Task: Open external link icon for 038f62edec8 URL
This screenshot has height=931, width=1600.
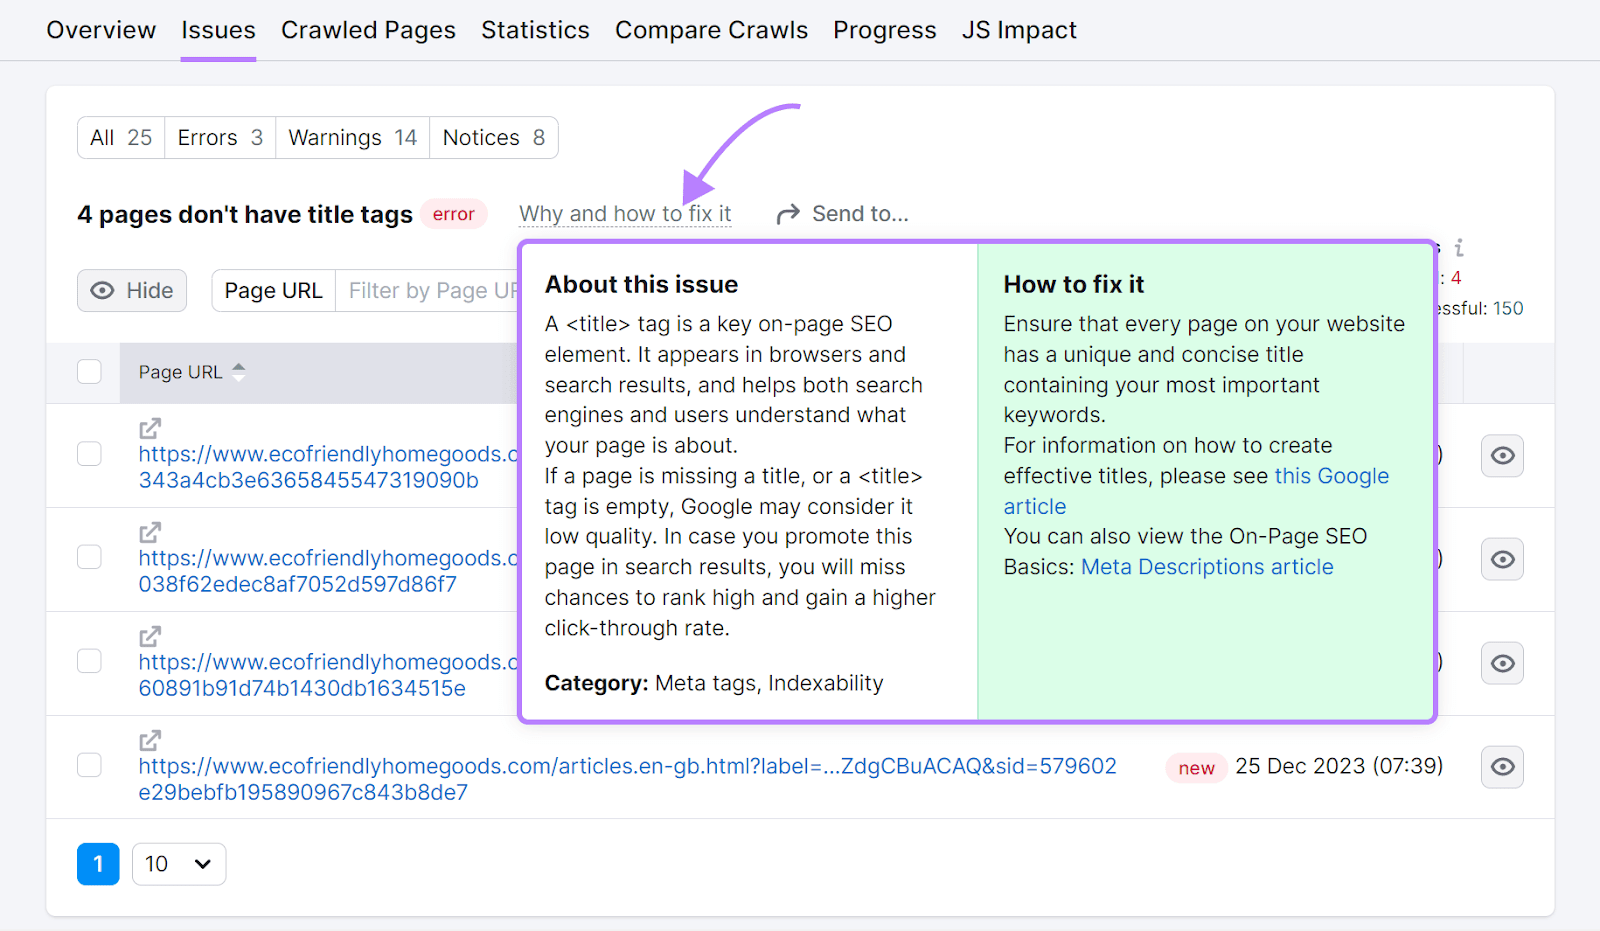Action: pos(150,533)
